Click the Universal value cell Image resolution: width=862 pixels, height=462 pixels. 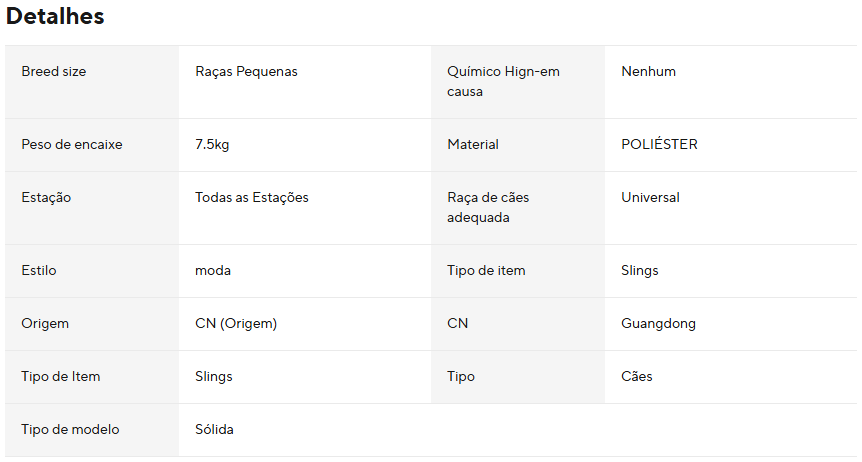731,208
